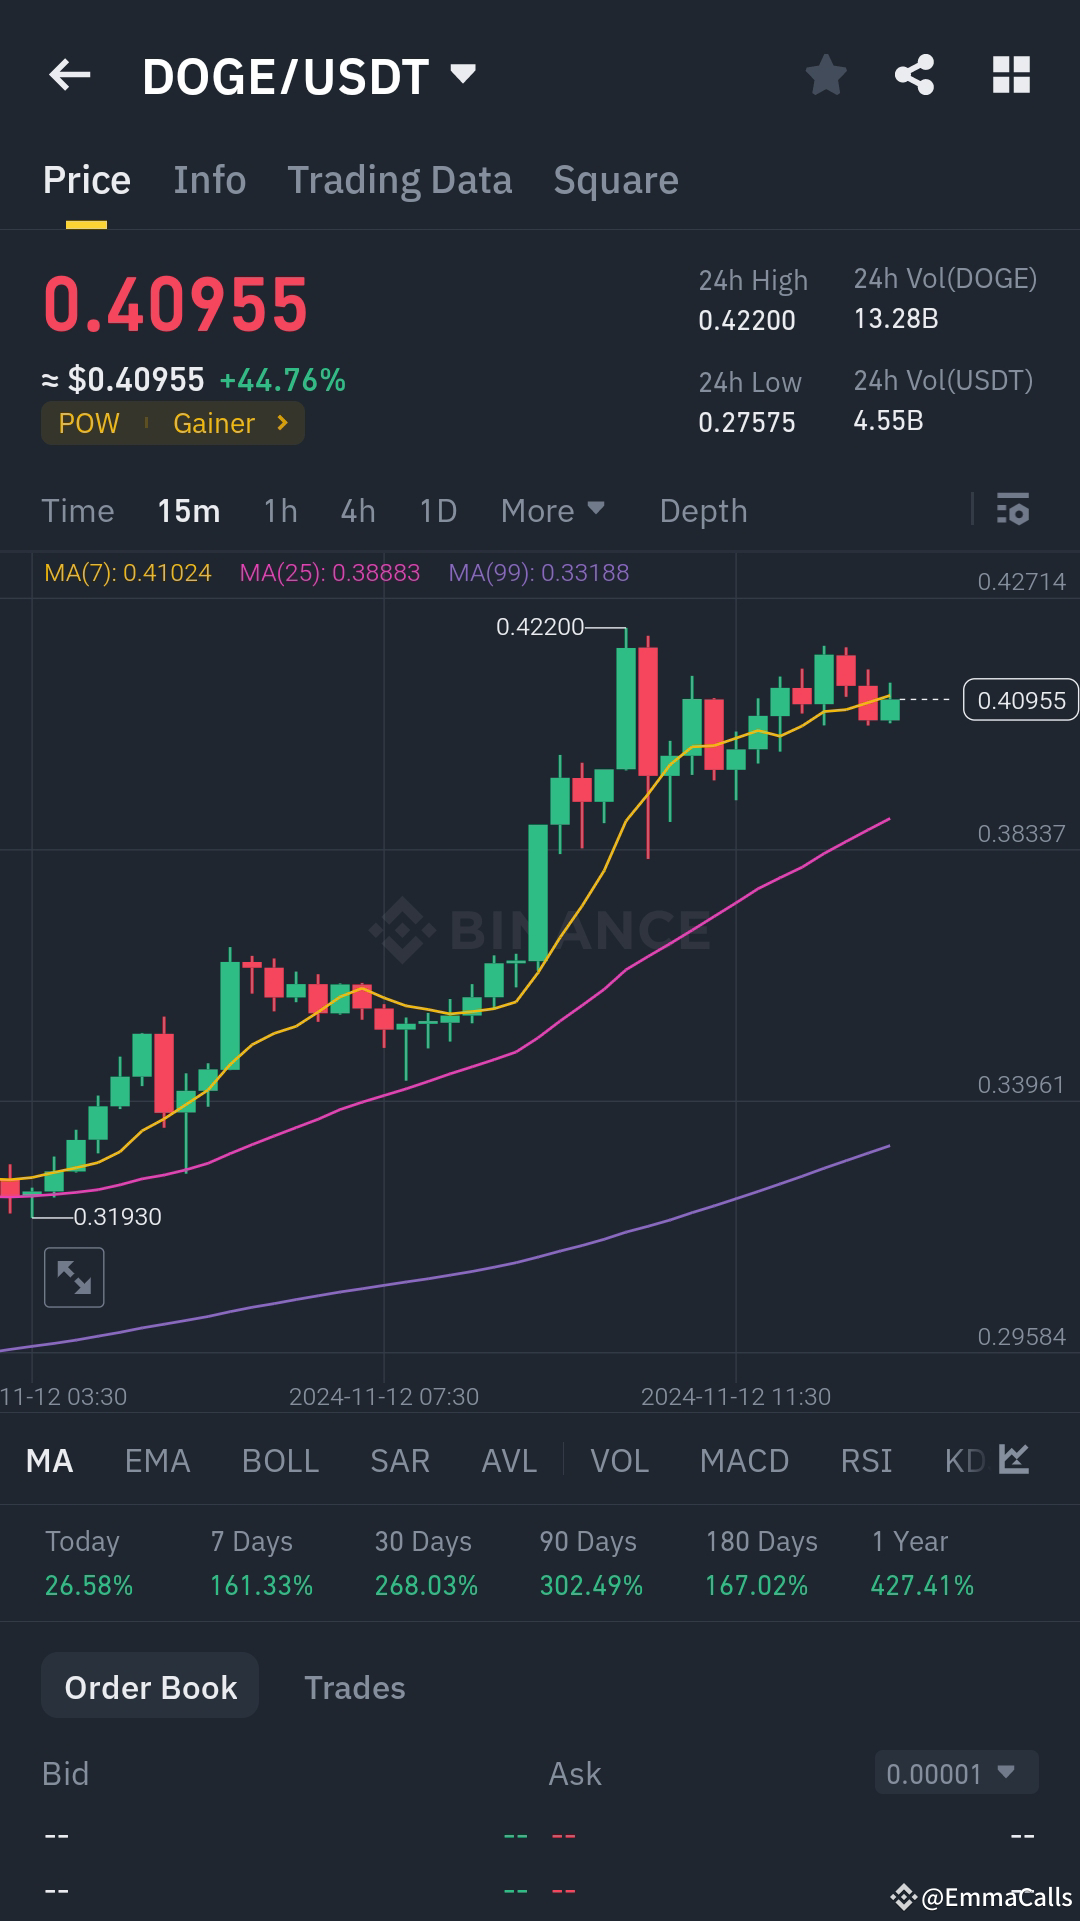Open the 0.00001 precision dropdown
Image resolution: width=1080 pixels, height=1921 pixels.
(x=955, y=1774)
